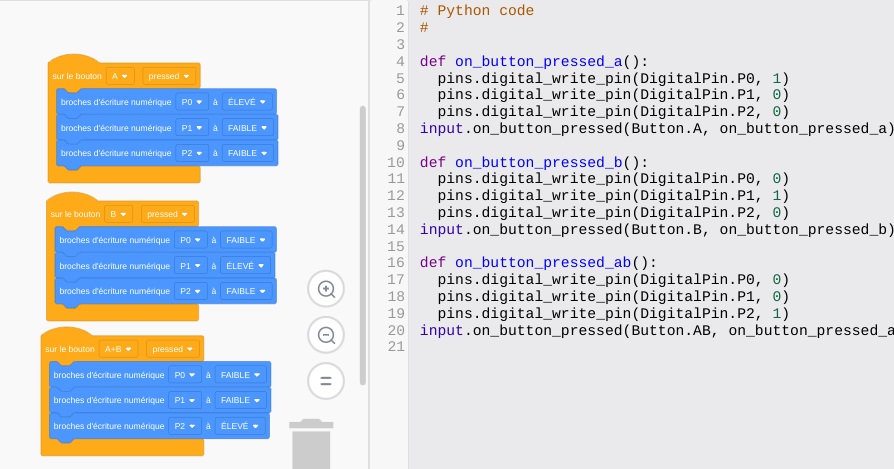Click the workspace vertical scrollbar
The image size is (894, 469).
(363, 245)
